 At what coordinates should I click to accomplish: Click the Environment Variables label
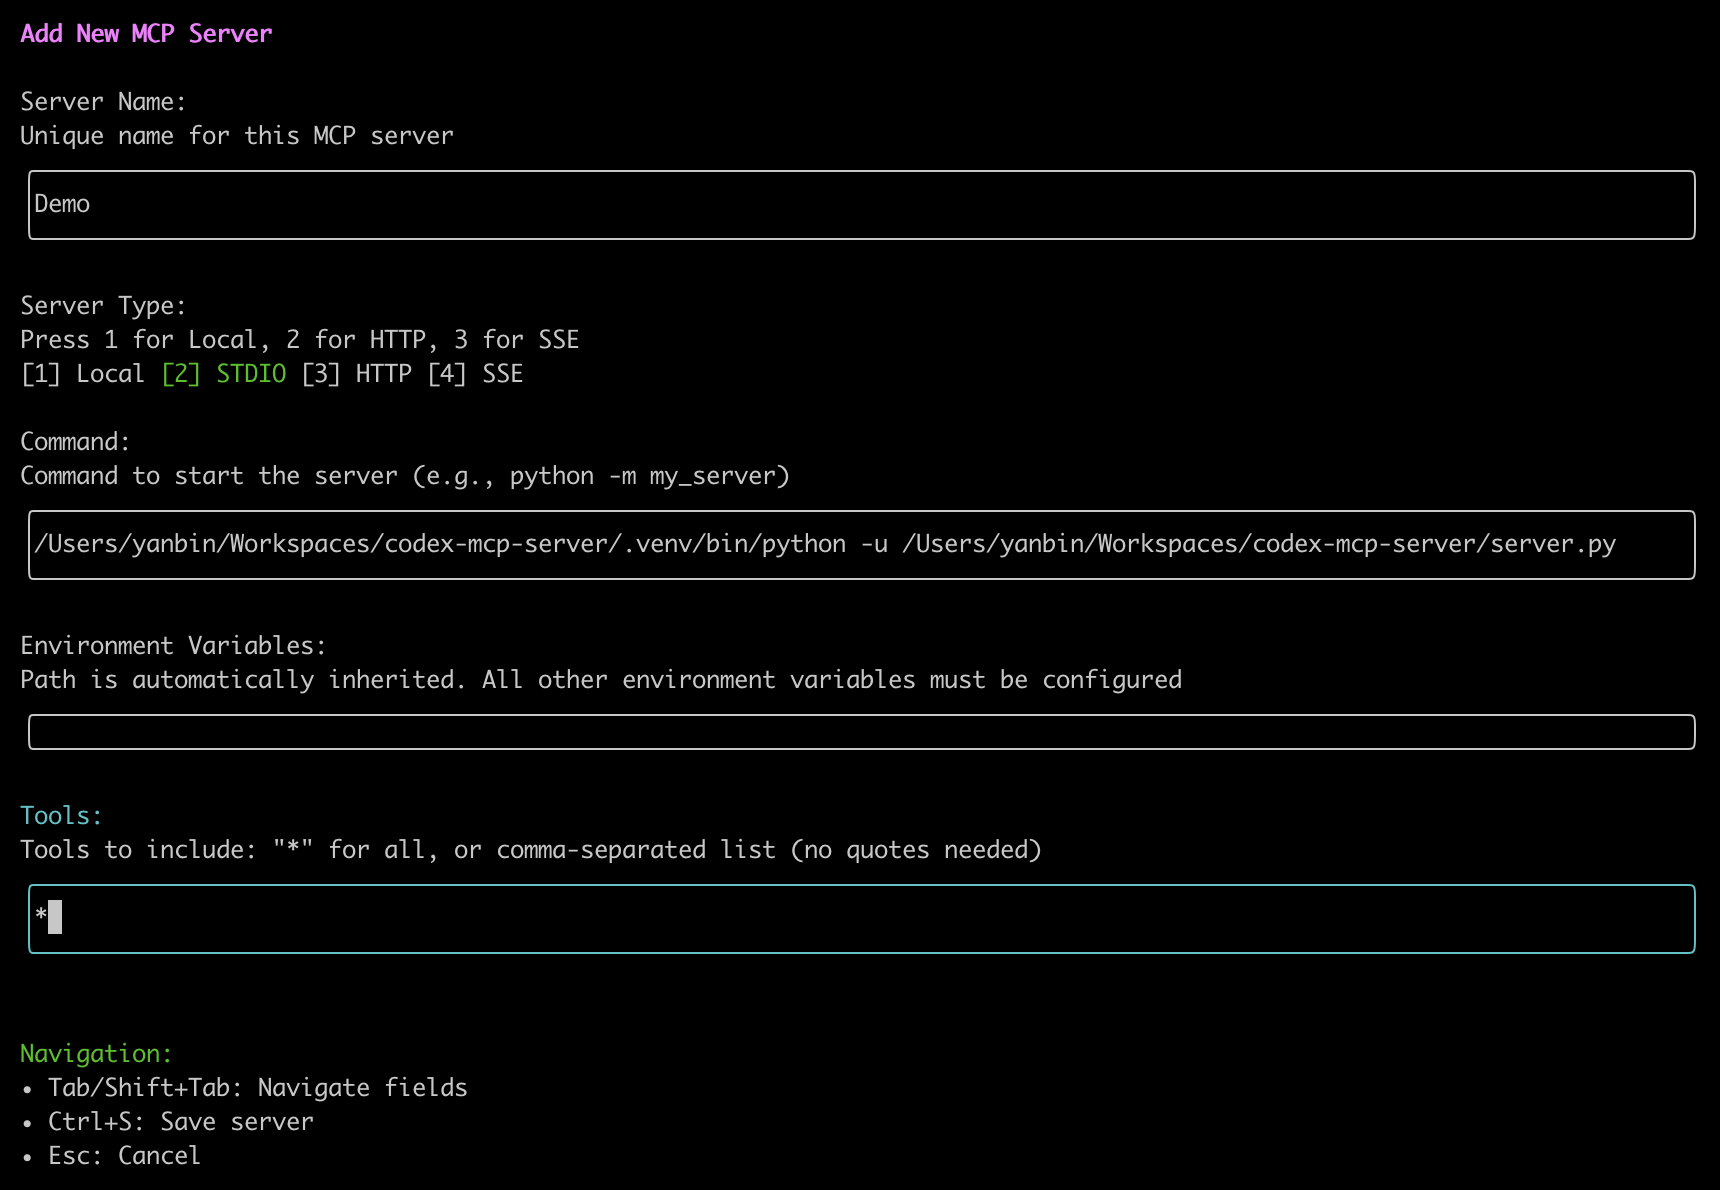point(173,646)
